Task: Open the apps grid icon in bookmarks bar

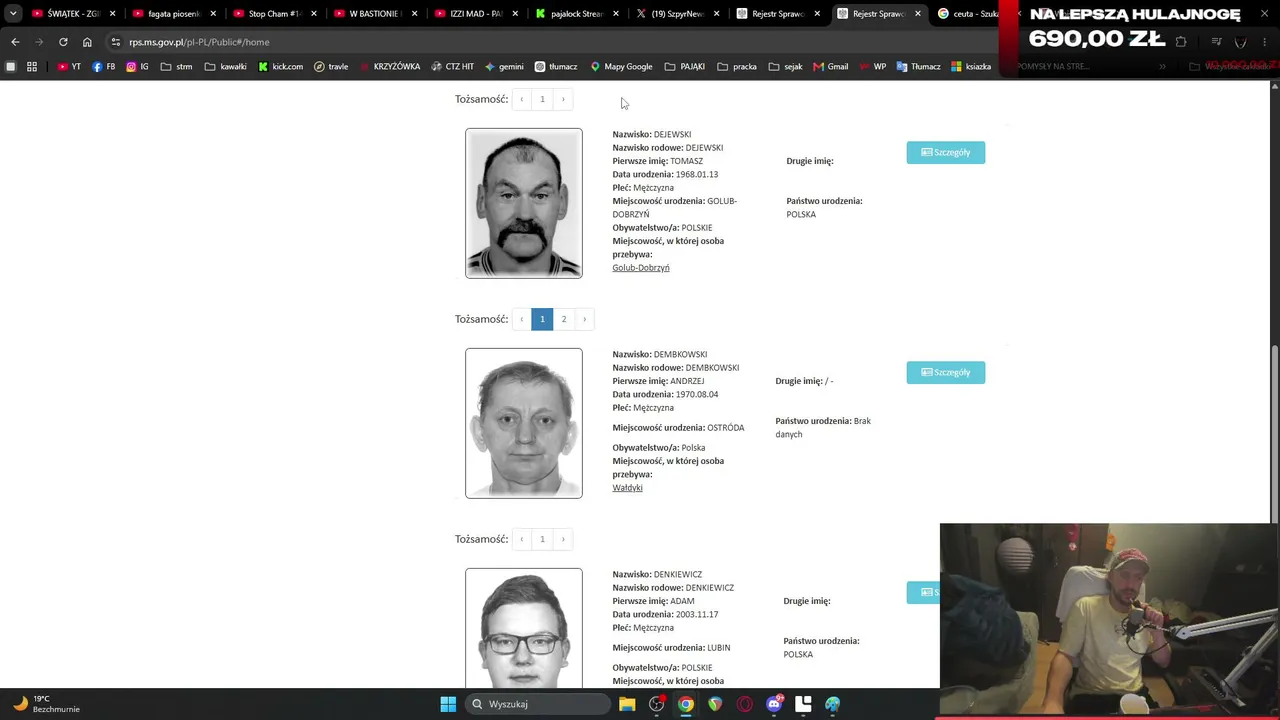Action: click(x=32, y=66)
